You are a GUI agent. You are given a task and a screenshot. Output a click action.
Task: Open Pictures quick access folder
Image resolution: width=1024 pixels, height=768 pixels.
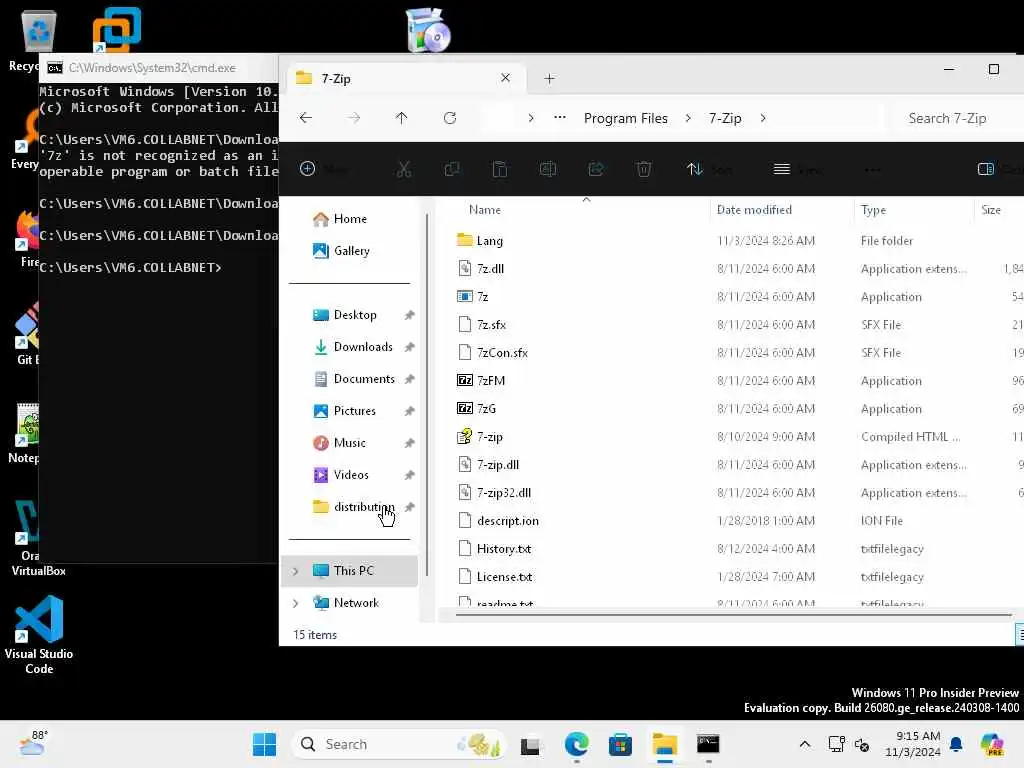coord(355,411)
